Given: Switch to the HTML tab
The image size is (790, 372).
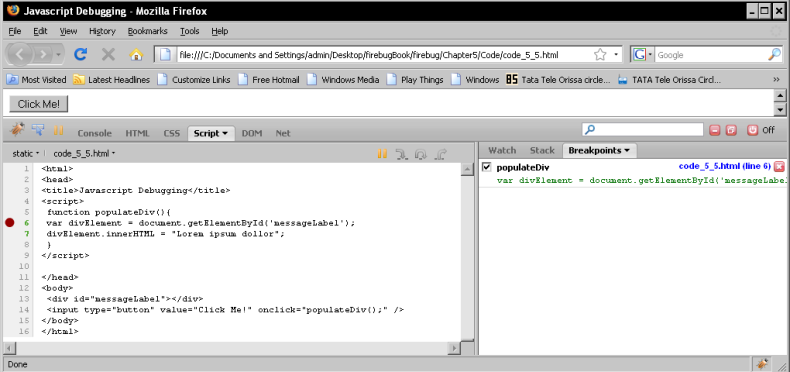Looking at the screenshot, I should point(138,134).
